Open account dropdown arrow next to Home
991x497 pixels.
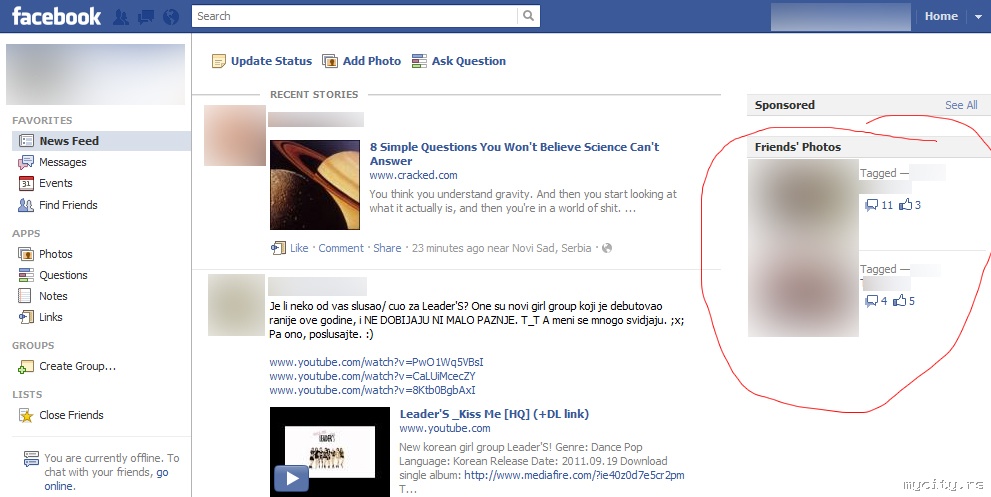(978, 17)
